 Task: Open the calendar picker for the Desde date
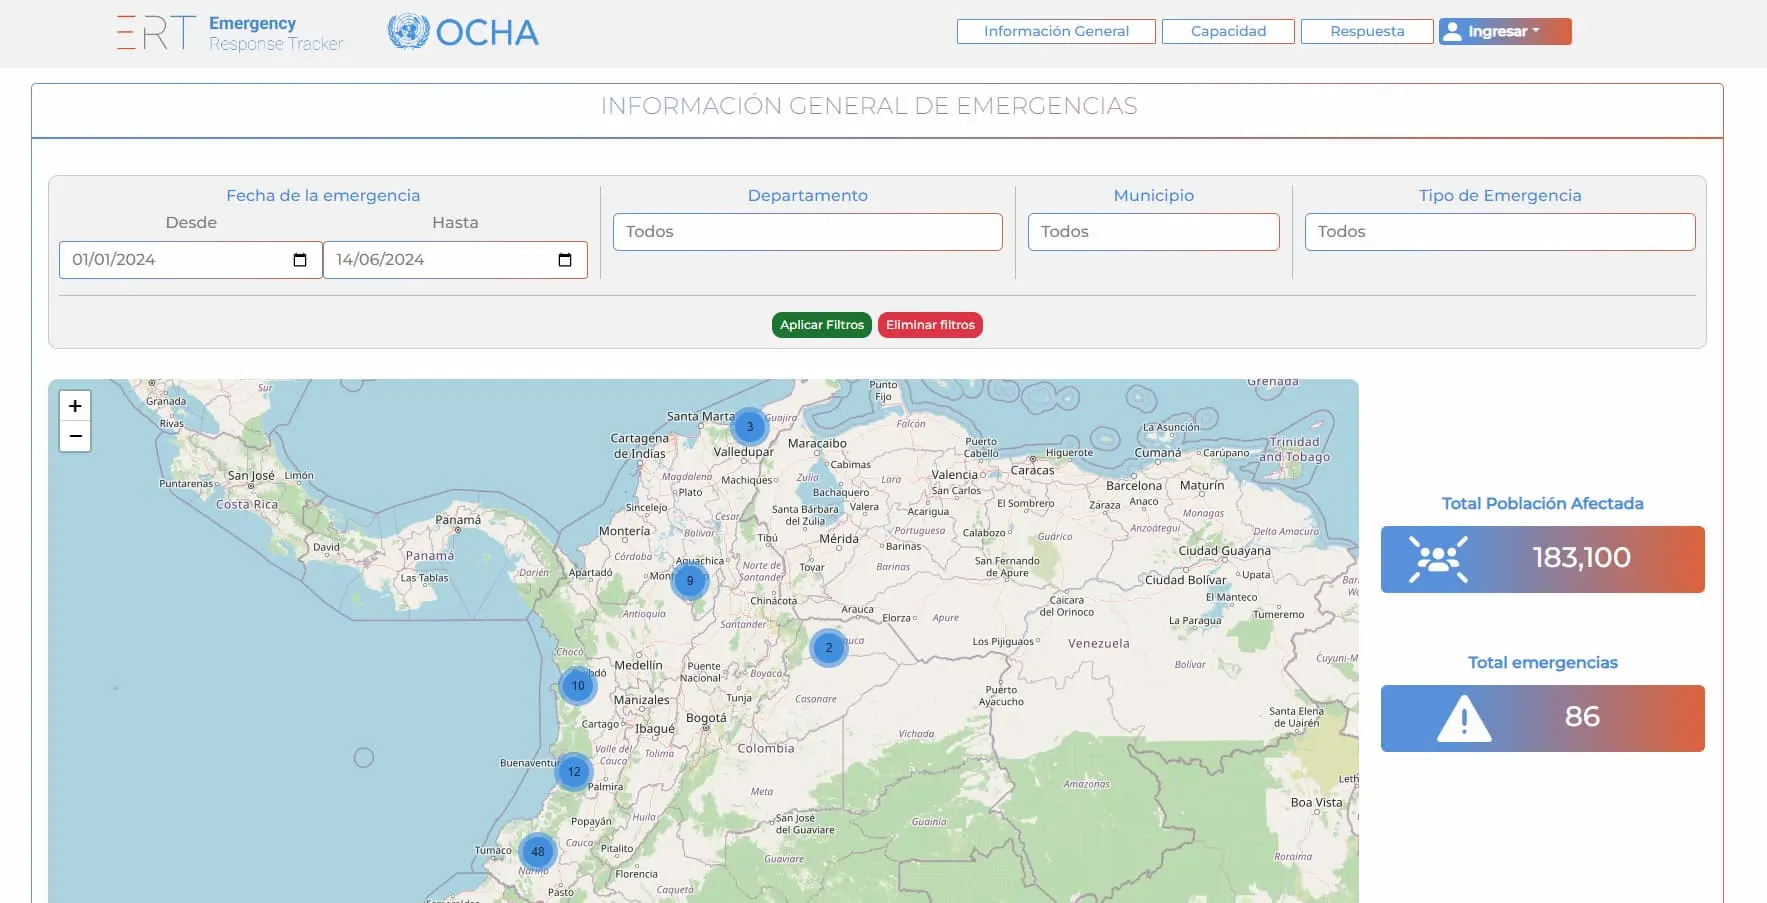(298, 259)
